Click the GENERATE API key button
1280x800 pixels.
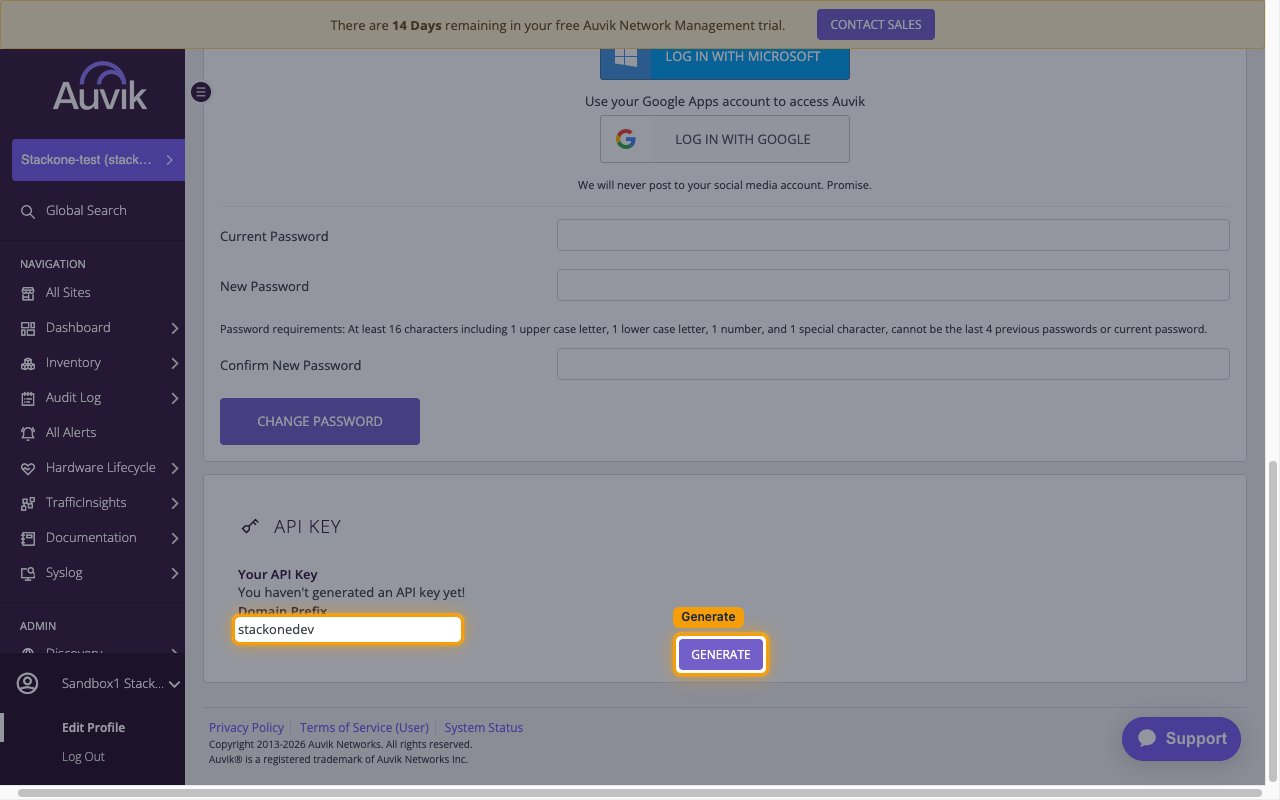(x=721, y=655)
